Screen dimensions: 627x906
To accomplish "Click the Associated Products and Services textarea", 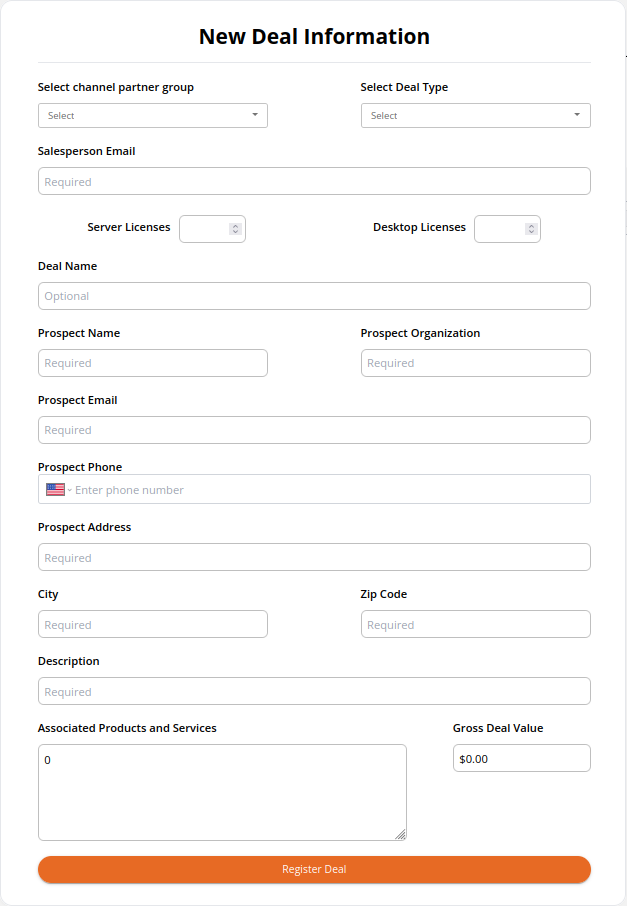I will [222, 792].
